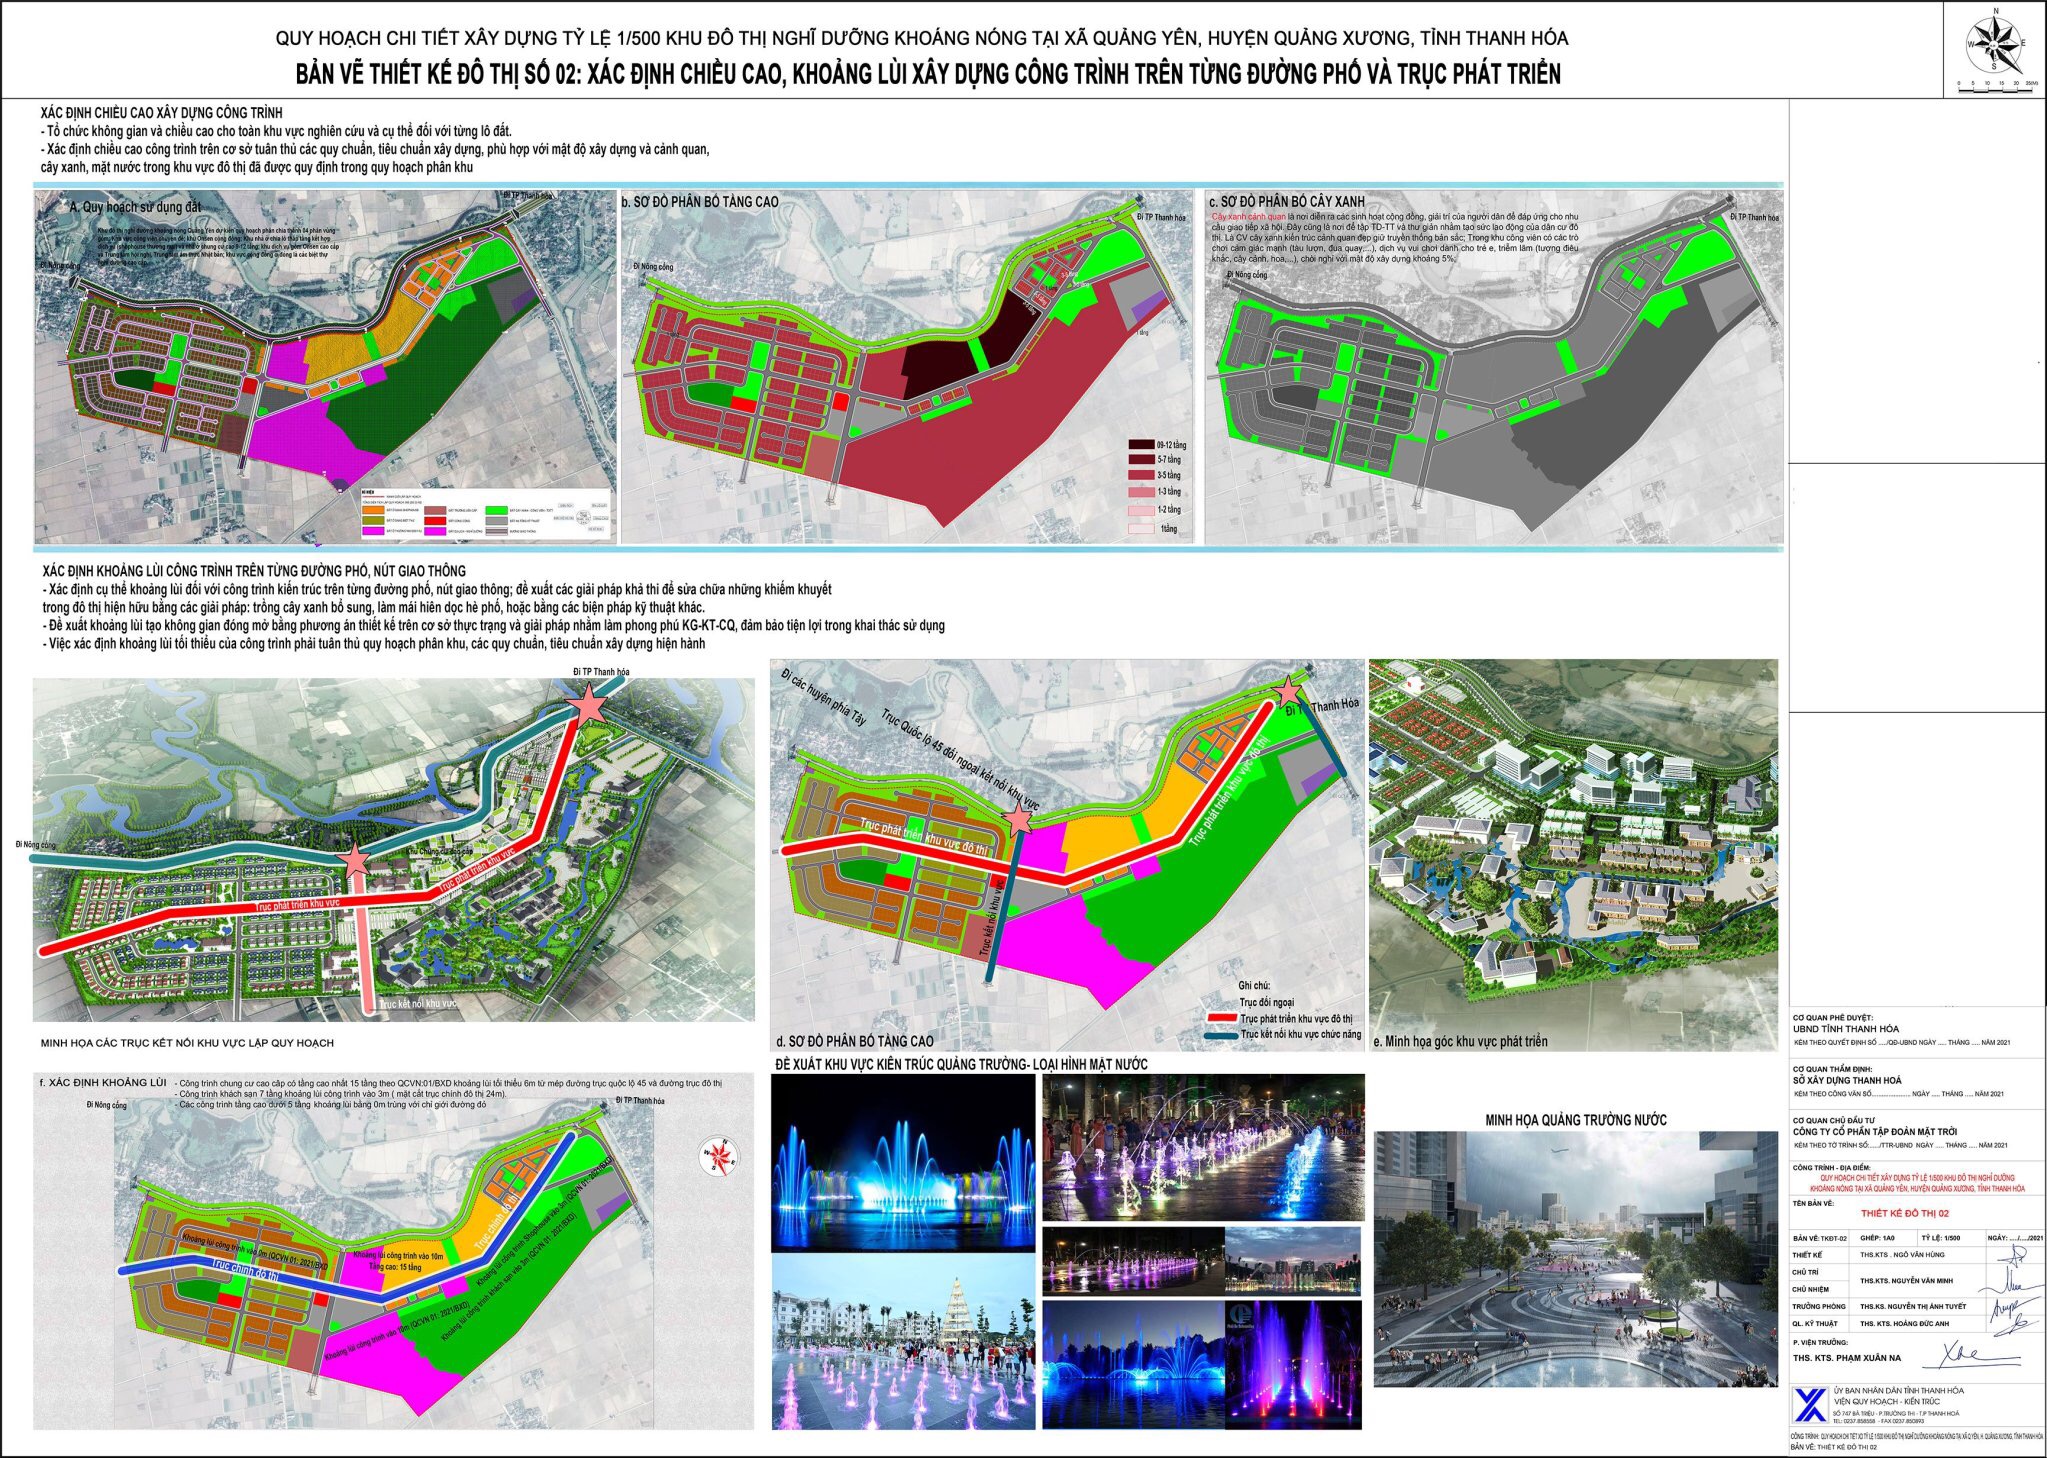Open map c showing green space distribution

1493,367
